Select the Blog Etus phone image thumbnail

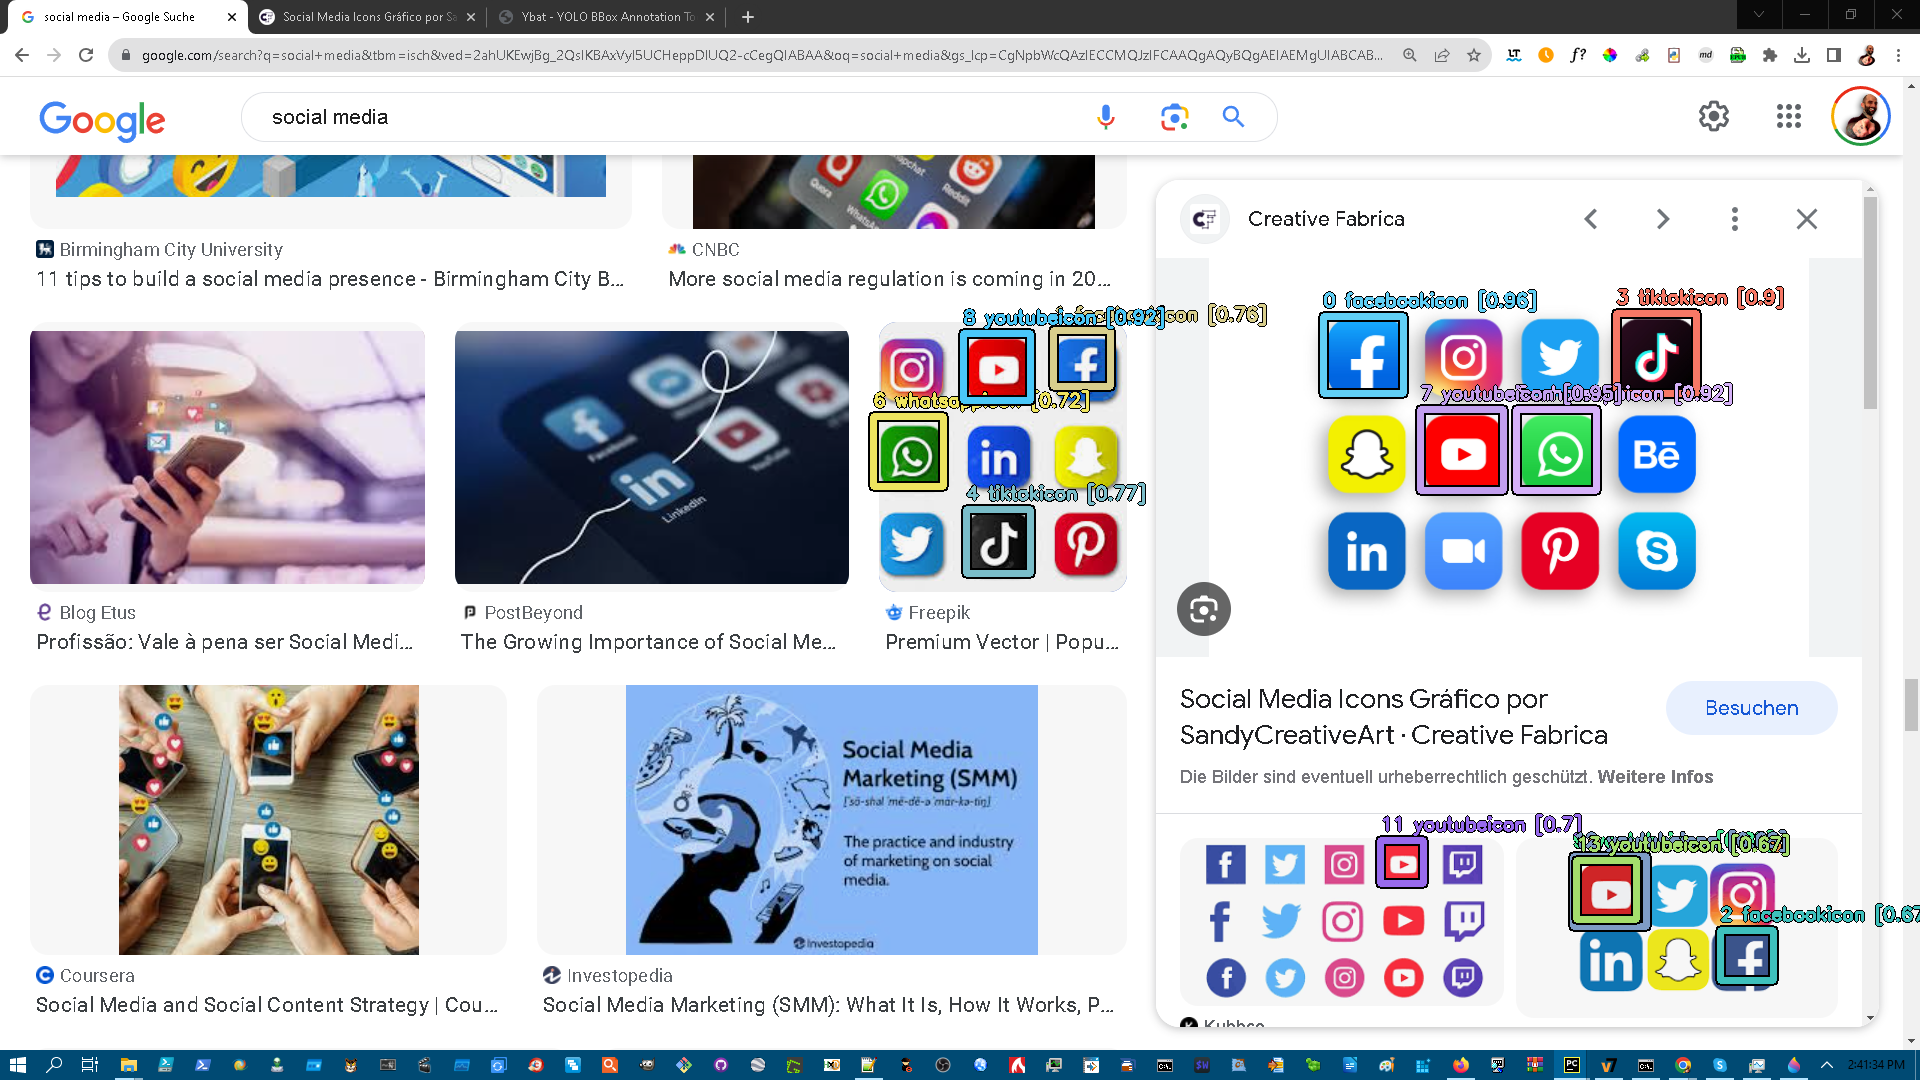coord(227,457)
